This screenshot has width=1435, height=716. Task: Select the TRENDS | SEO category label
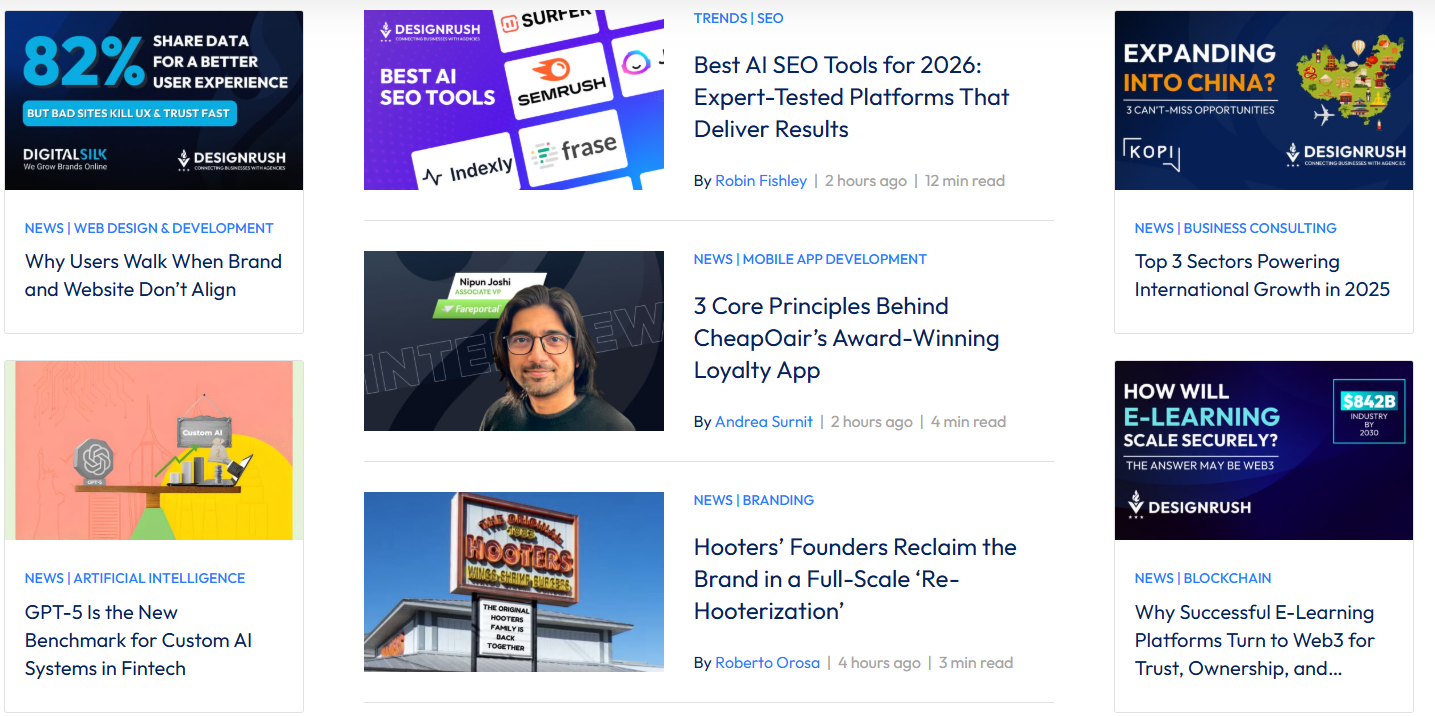click(739, 18)
